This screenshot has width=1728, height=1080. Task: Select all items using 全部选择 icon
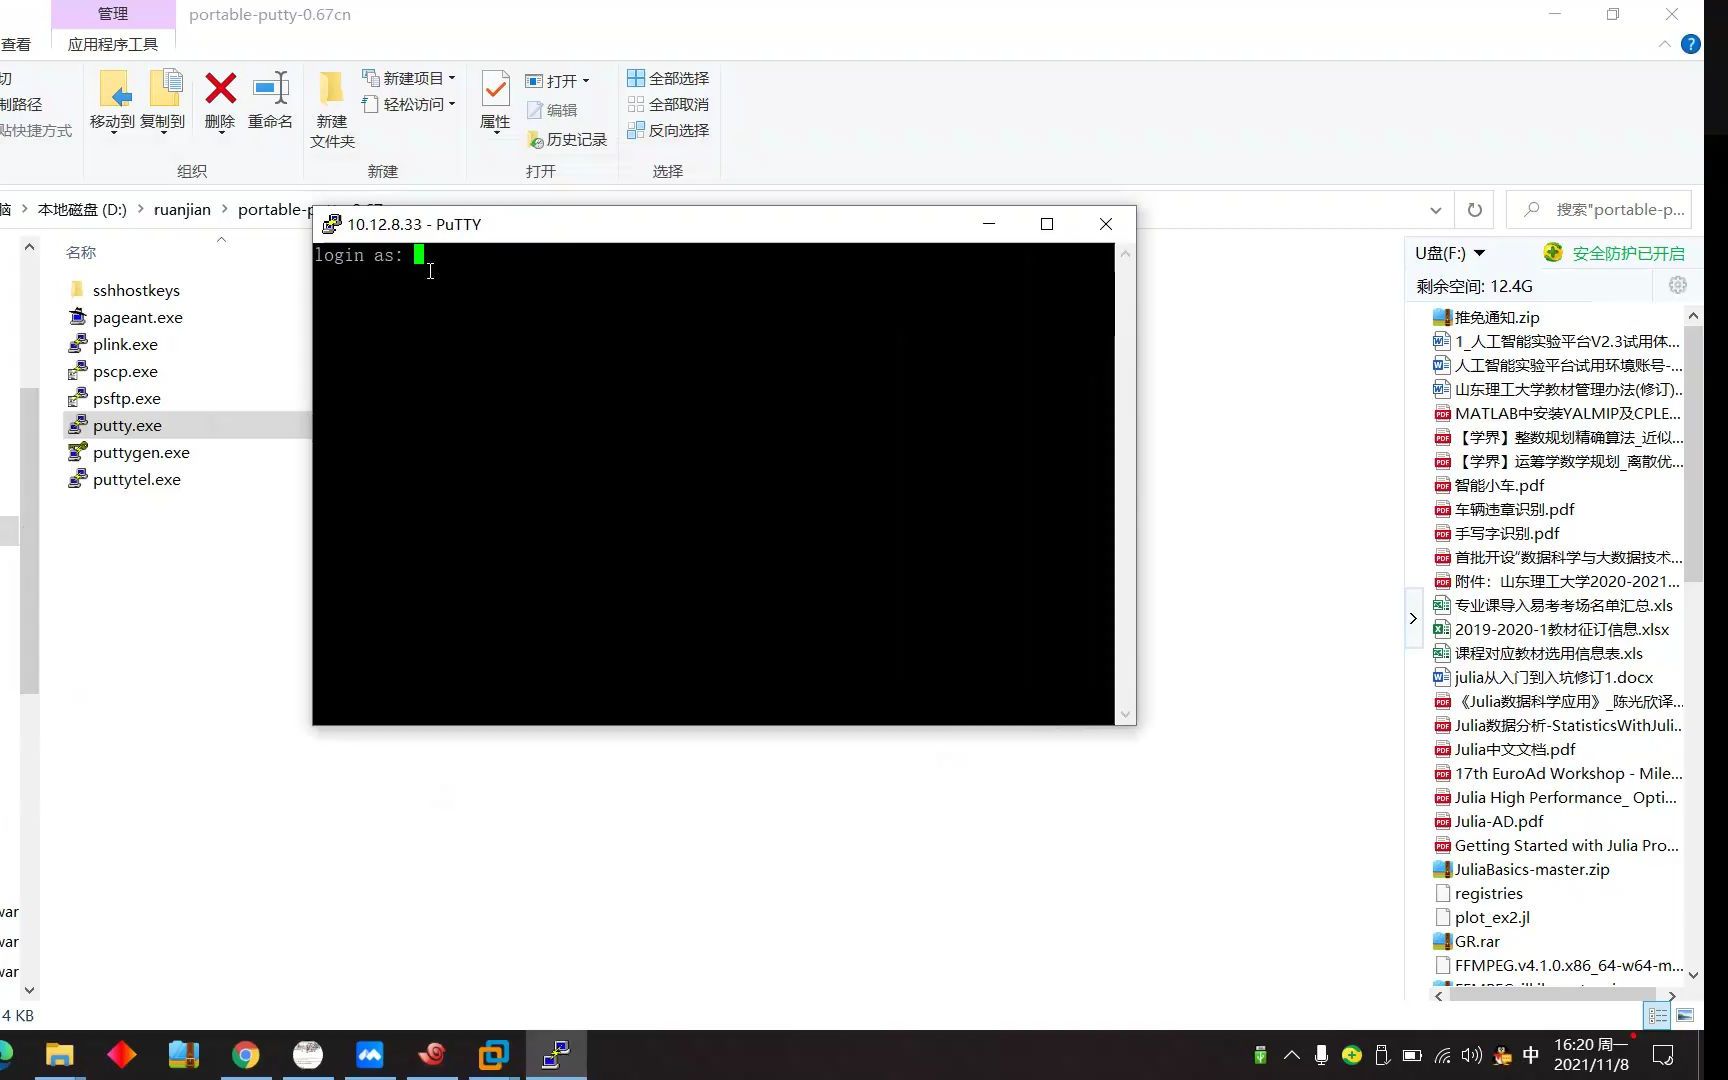pyautogui.click(x=667, y=77)
